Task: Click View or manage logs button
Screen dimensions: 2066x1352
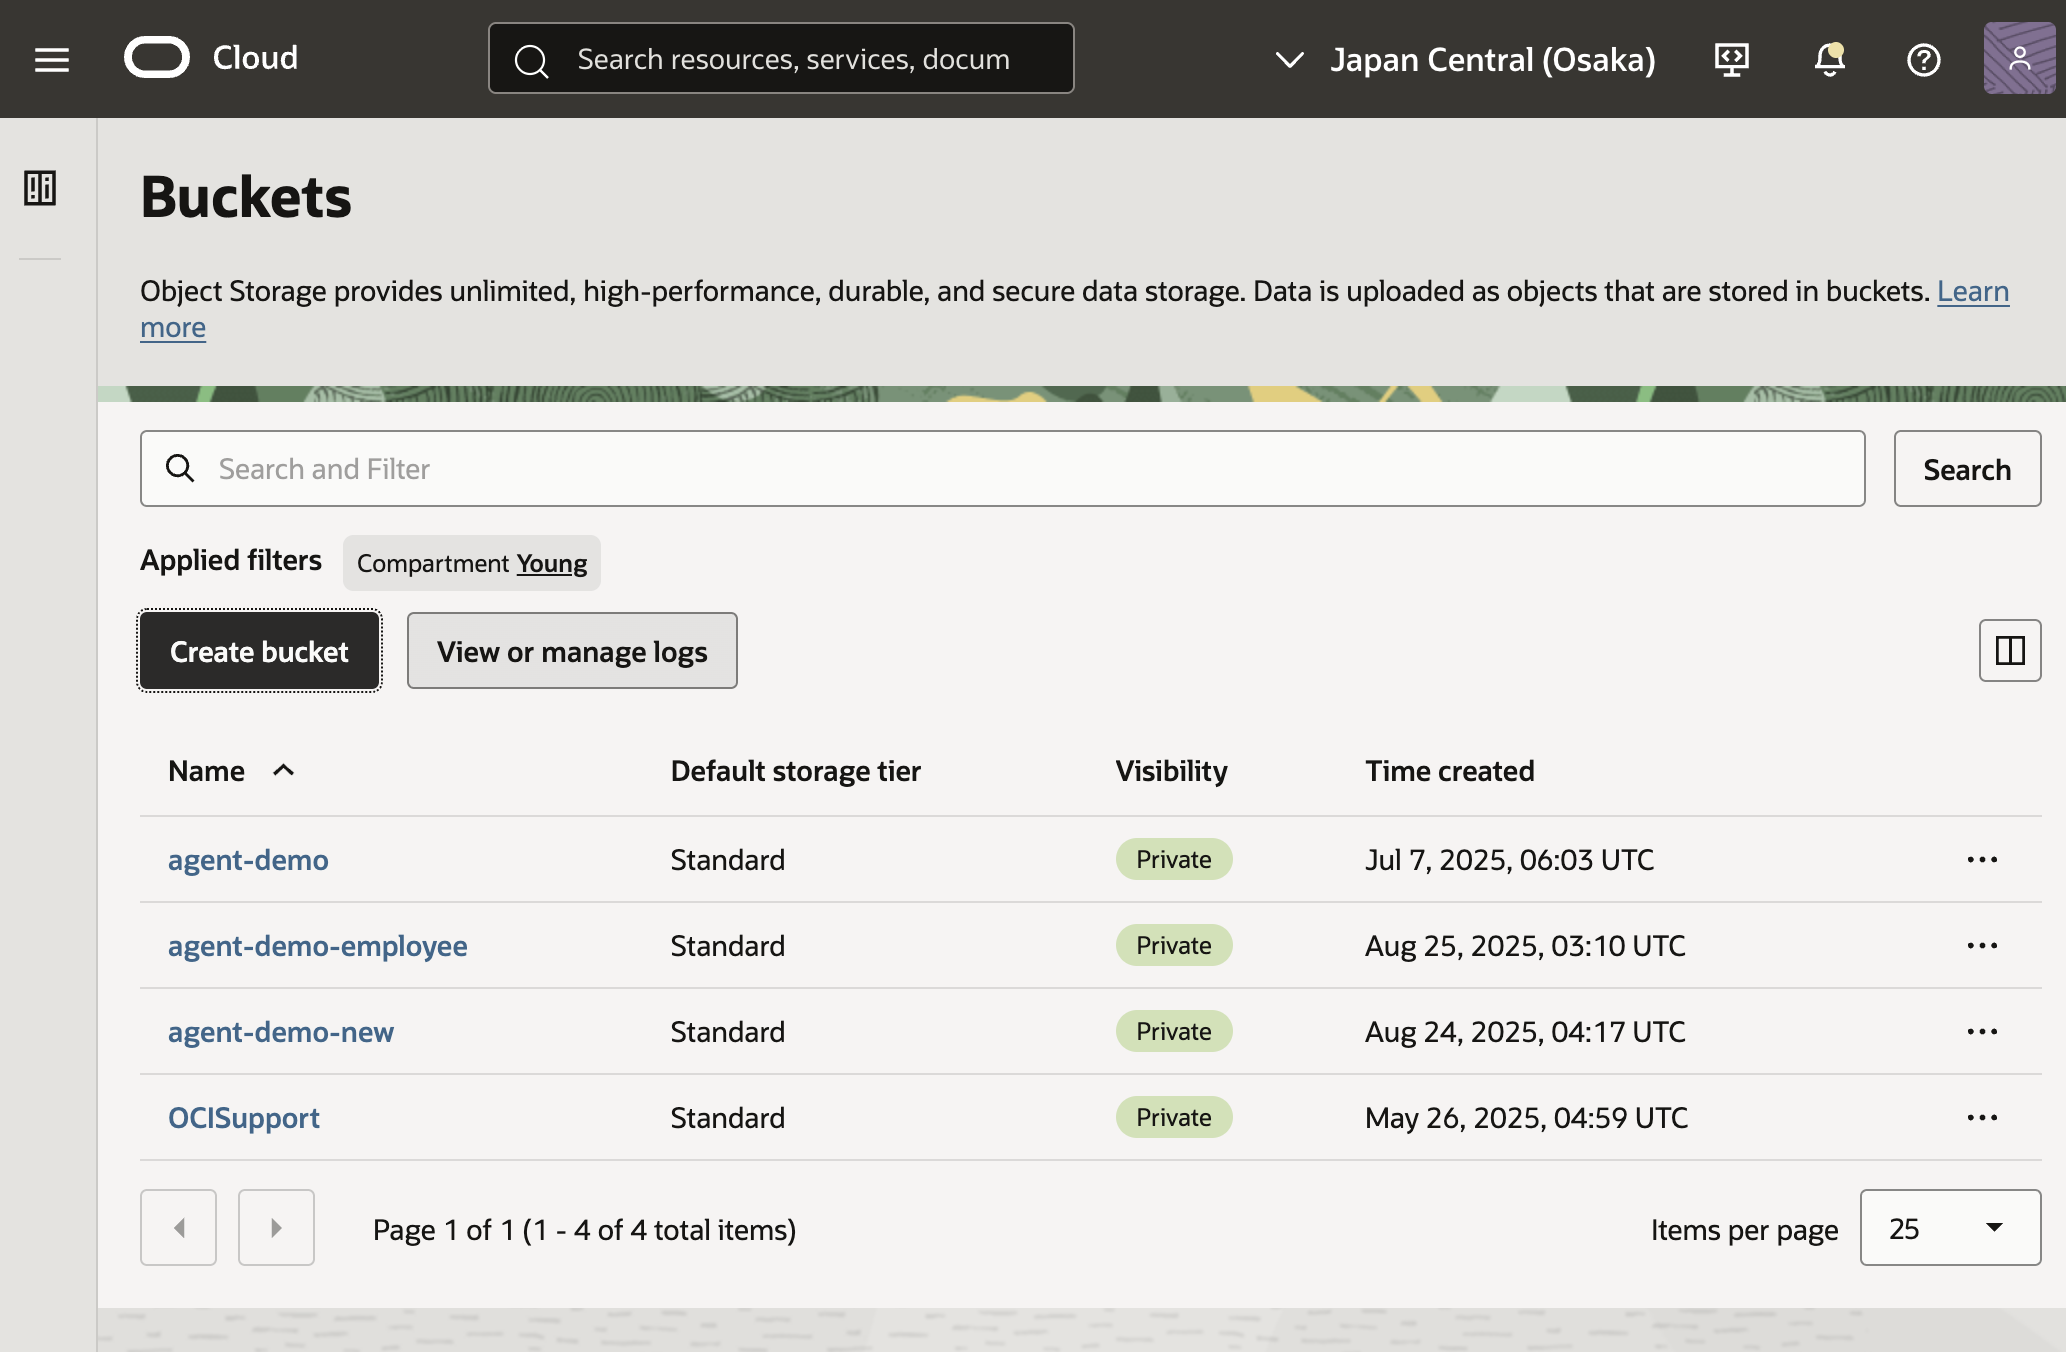Action: tap(572, 651)
